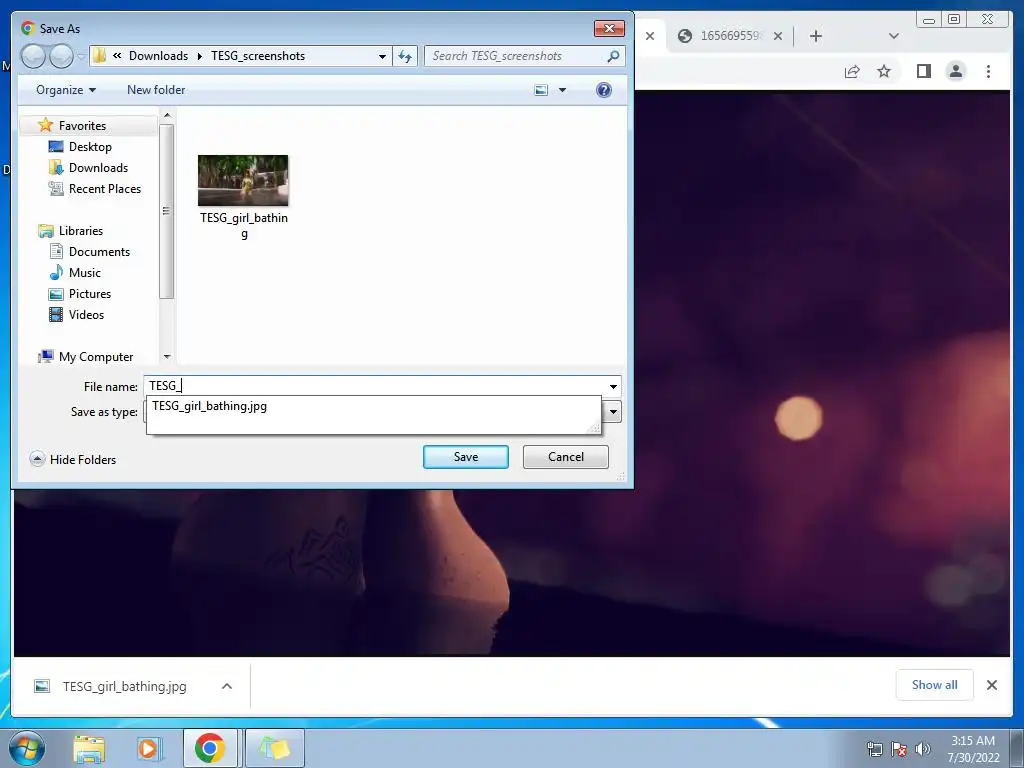Viewport: 1024px width, 768px height.
Task: Bookmark this page with star icon
Action: (884, 71)
